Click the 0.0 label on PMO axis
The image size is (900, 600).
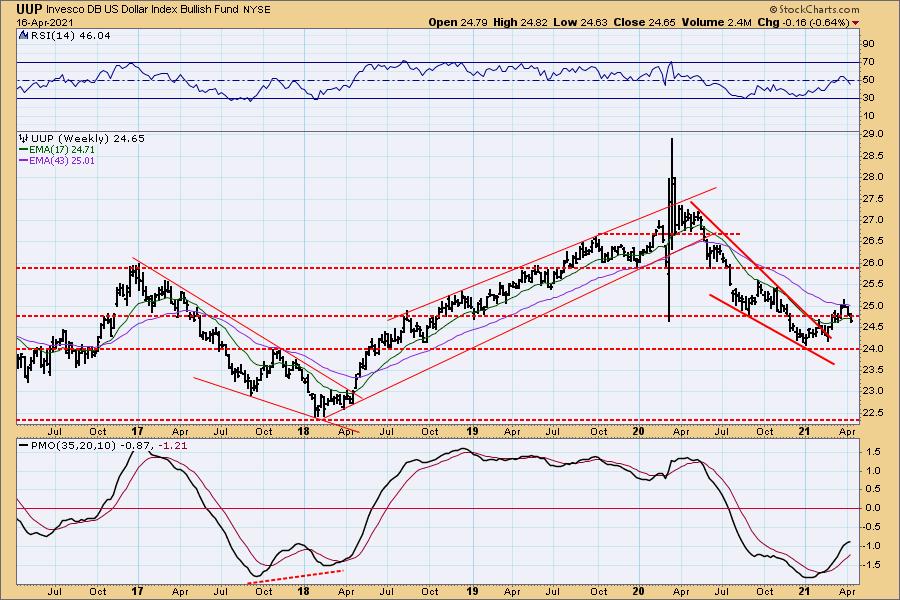click(873, 508)
